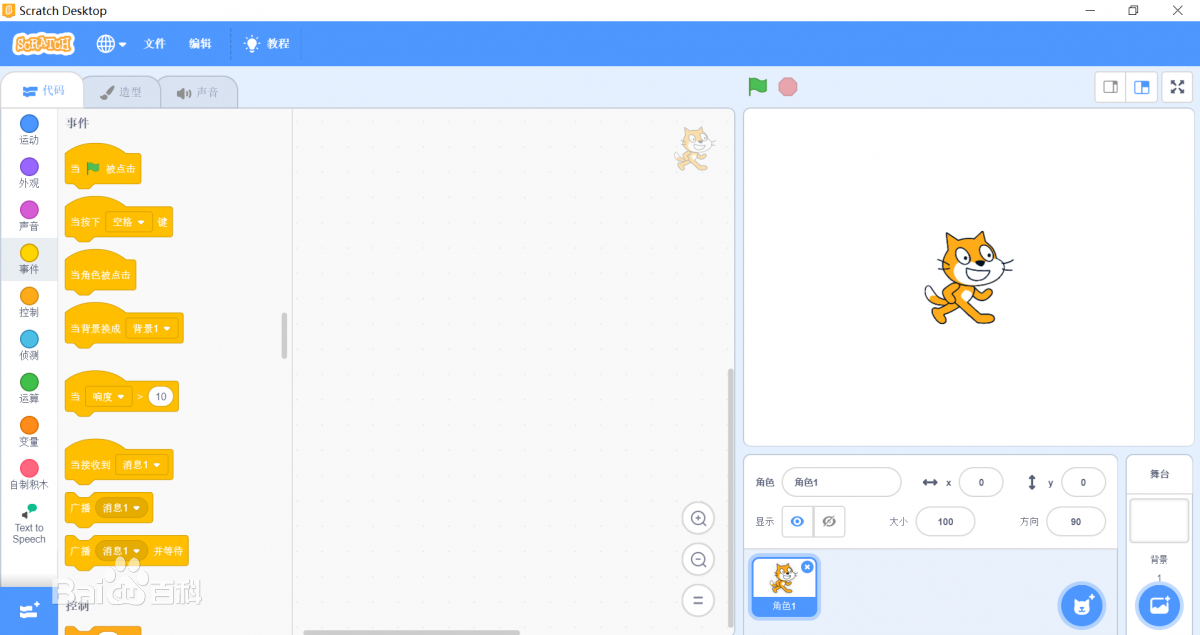Show the sprite using eye icon
Screen dimensions: 1200x635
click(797, 521)
